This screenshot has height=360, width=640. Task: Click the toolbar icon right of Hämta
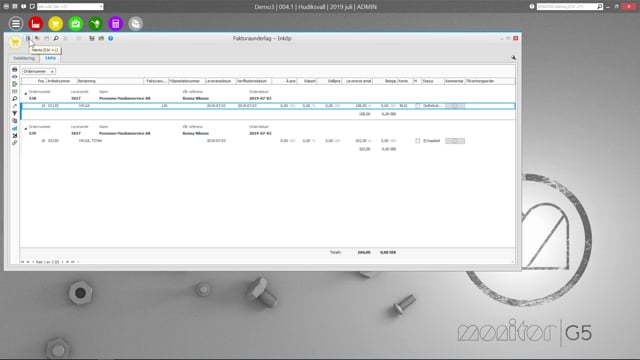point(37,38)
